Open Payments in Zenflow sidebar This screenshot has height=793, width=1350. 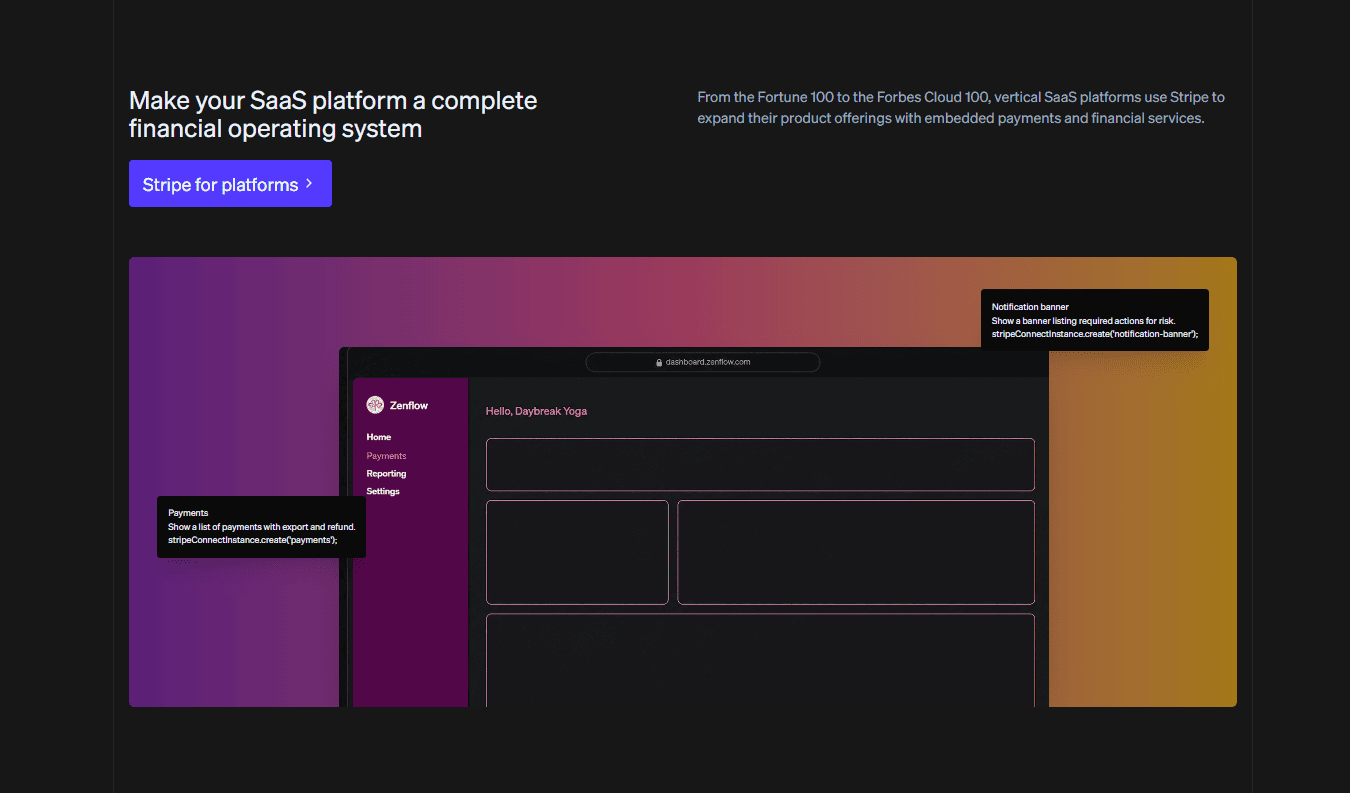[x=386, y=456]
